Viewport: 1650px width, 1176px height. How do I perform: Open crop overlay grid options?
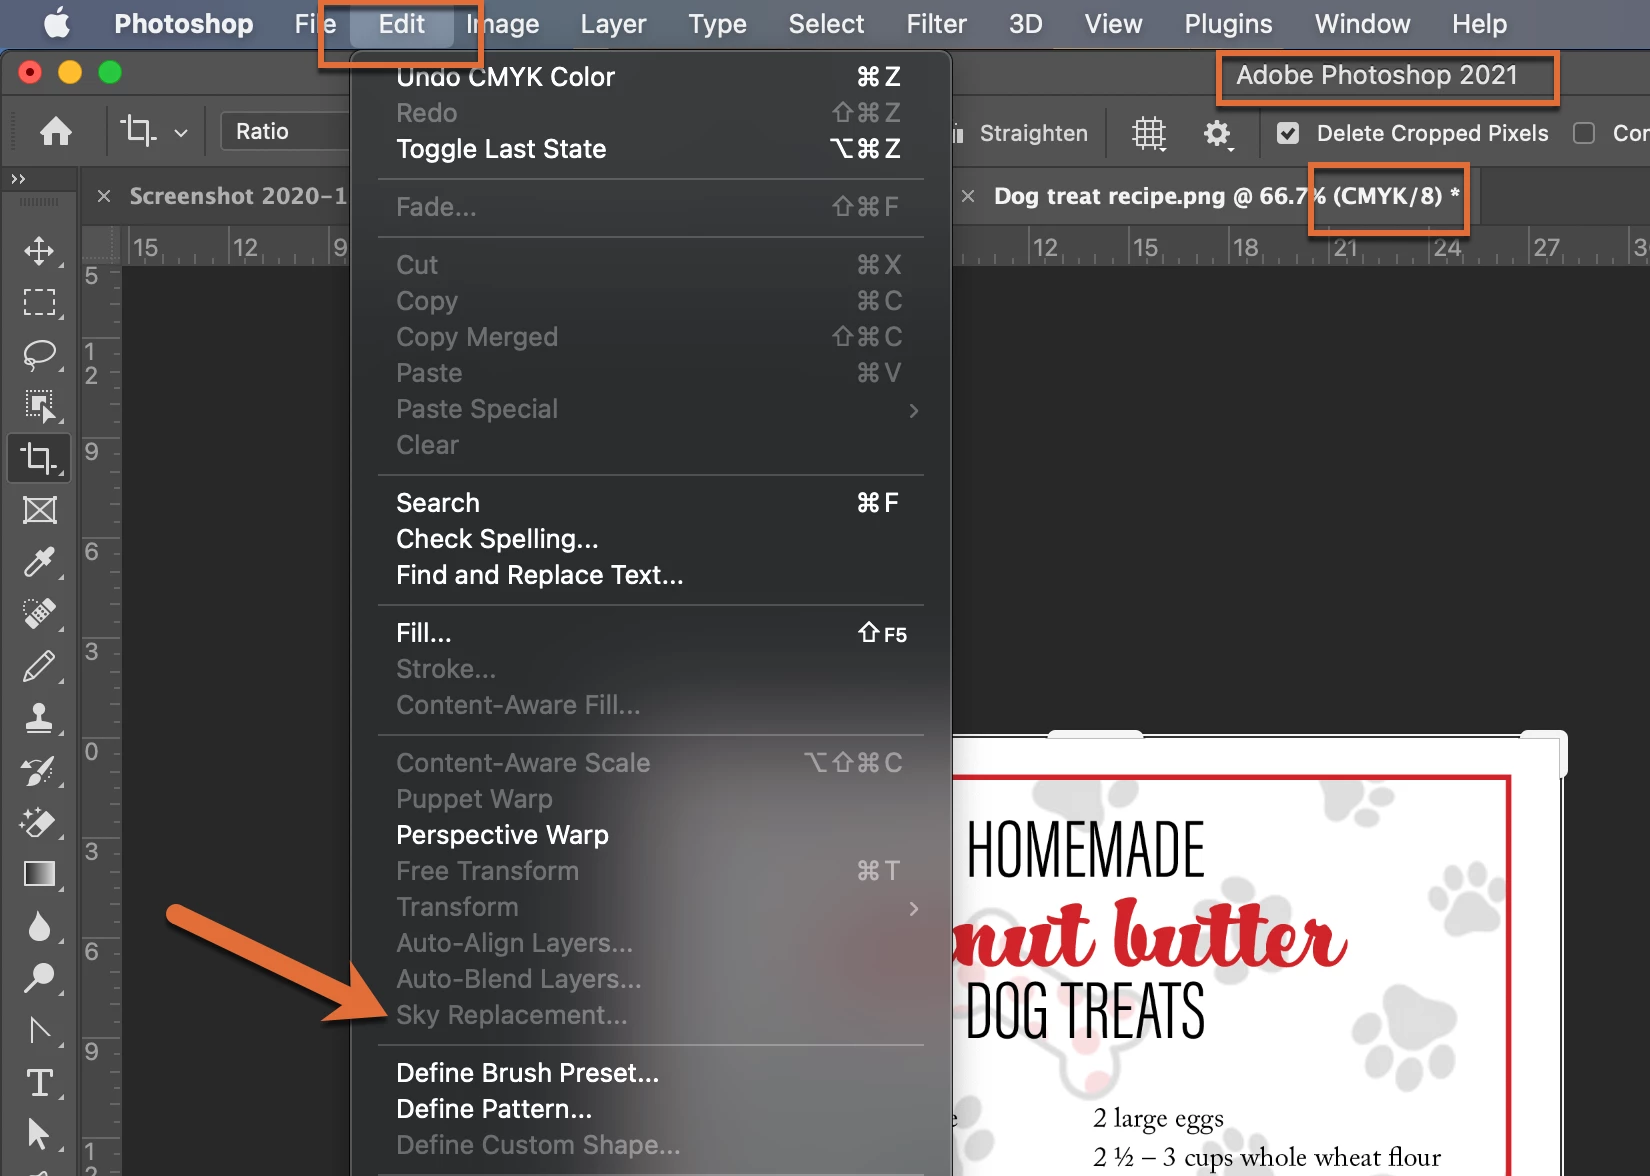pyautogui.click(x=1149, y=133)
